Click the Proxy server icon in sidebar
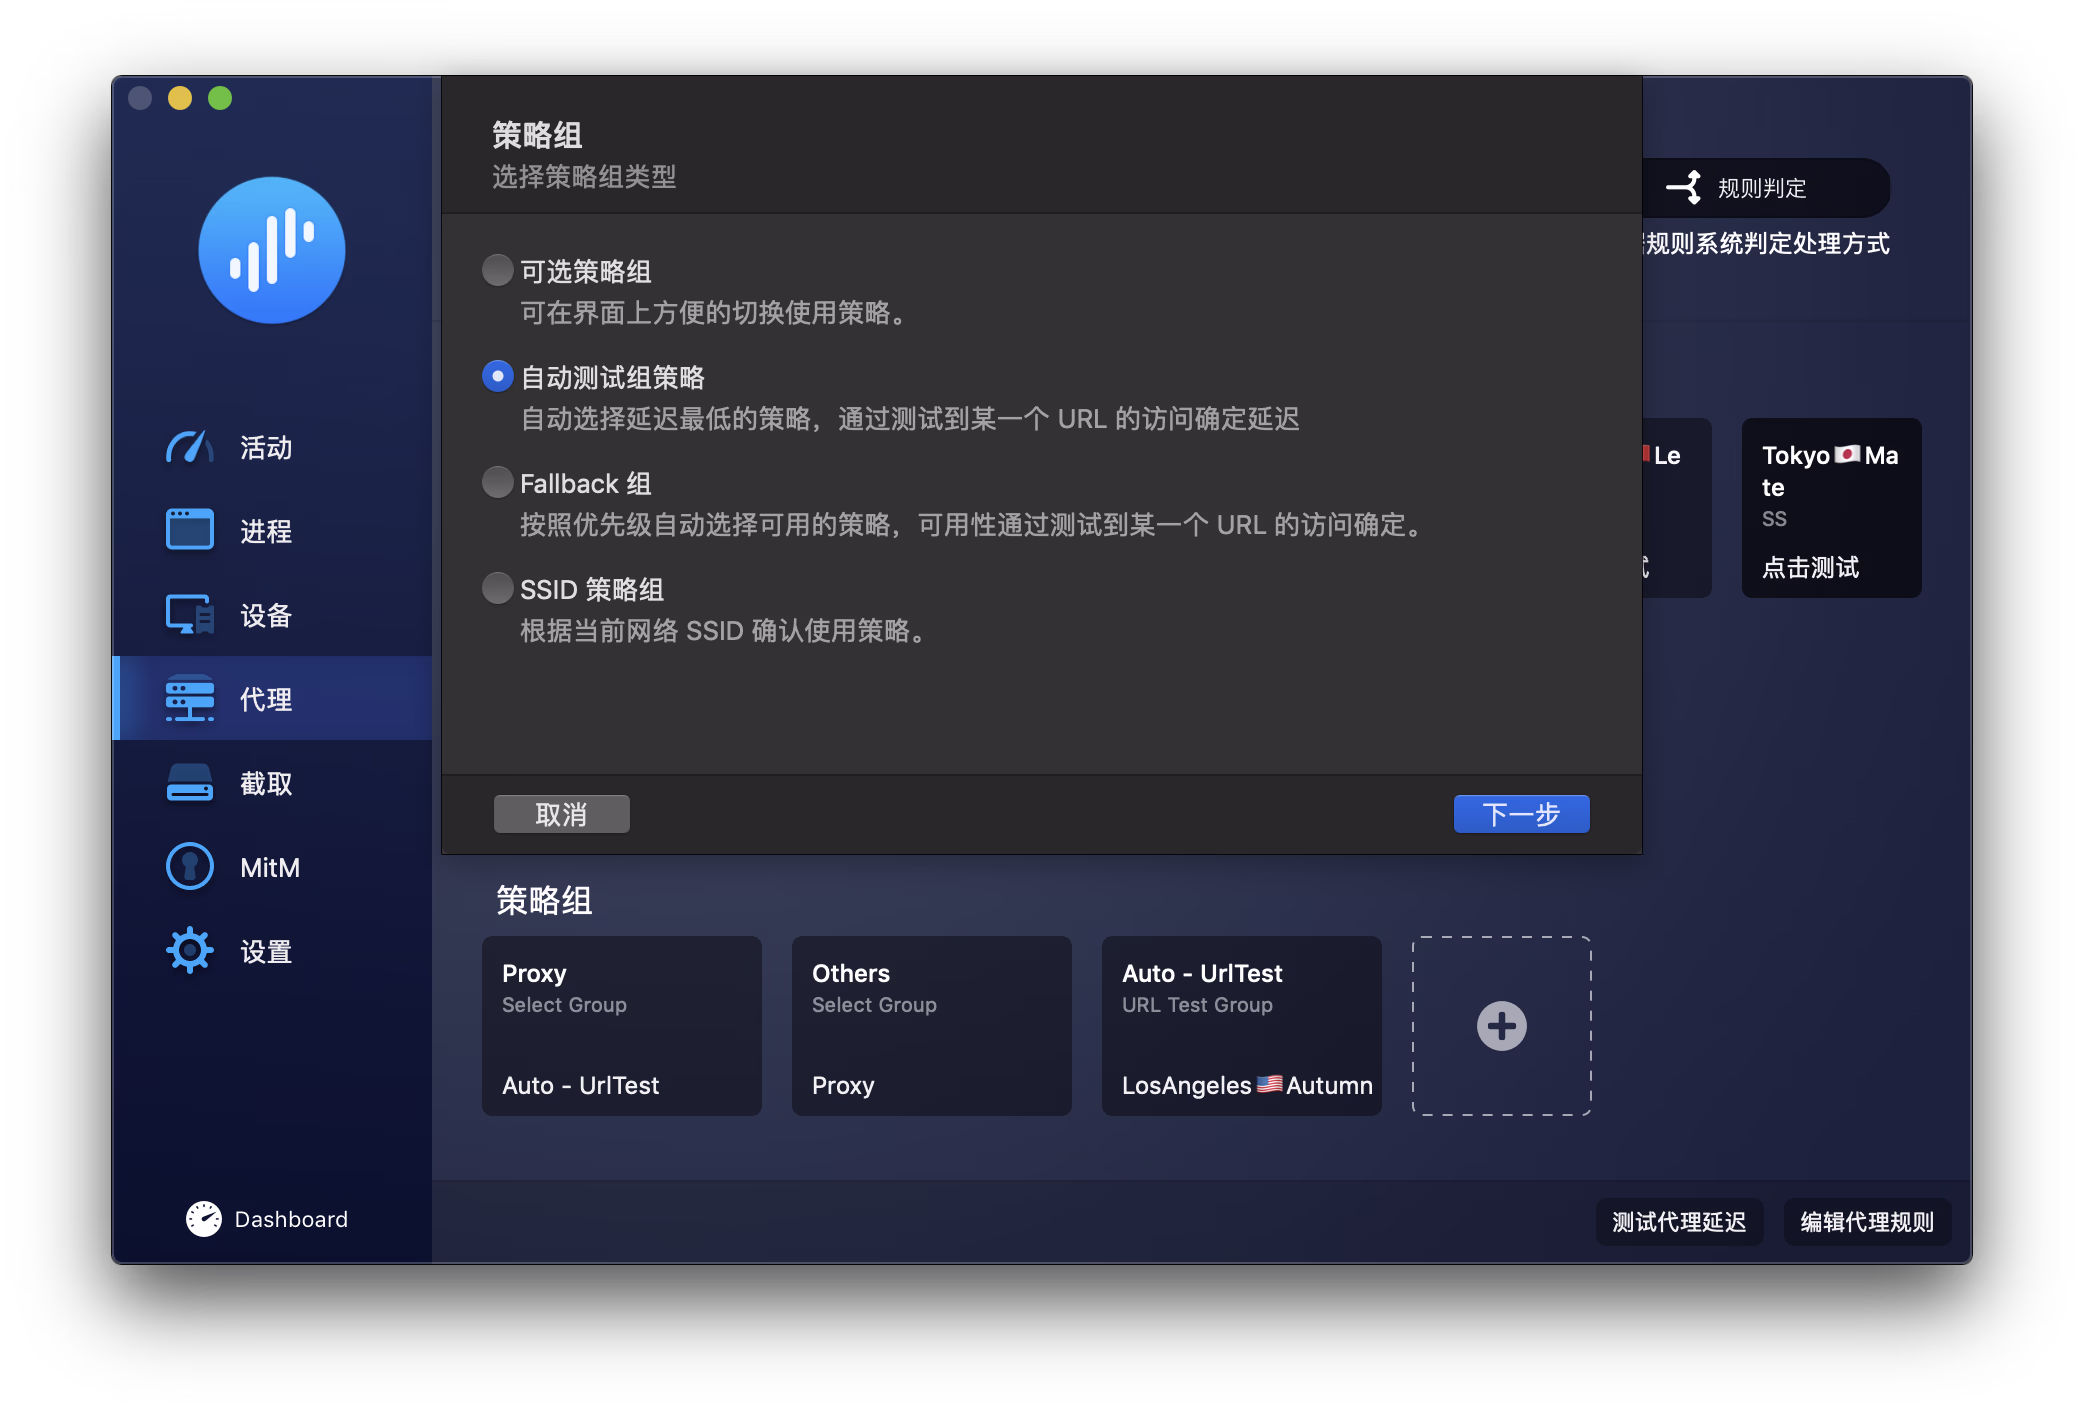 pos(189,698)
